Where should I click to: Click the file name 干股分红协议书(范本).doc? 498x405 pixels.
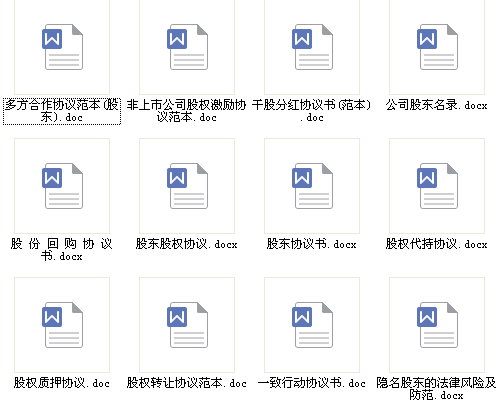click(312, 111)
